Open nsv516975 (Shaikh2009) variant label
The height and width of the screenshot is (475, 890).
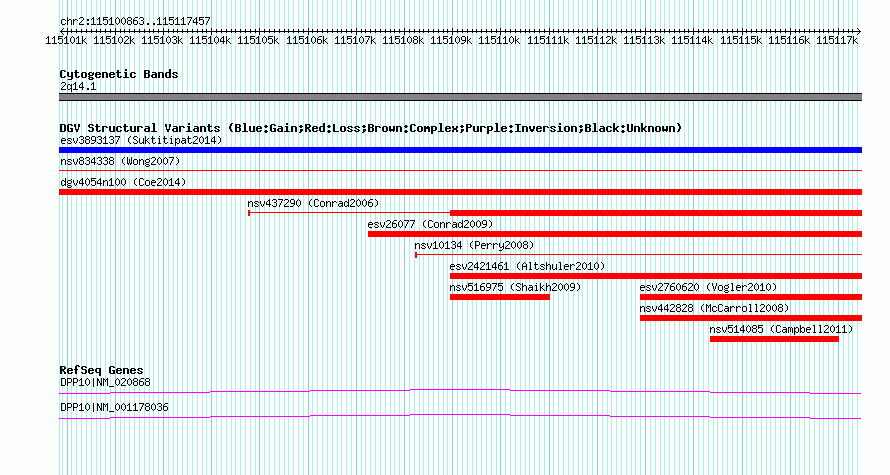point(515,287)
